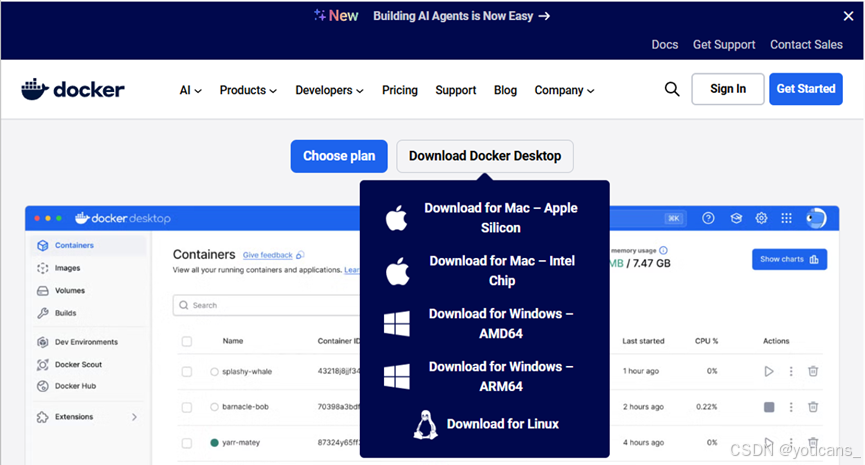This screenshot has width=865, height=465.
Task: Check the barnacle-bob row checkbox
Action: tap(187, 408)
